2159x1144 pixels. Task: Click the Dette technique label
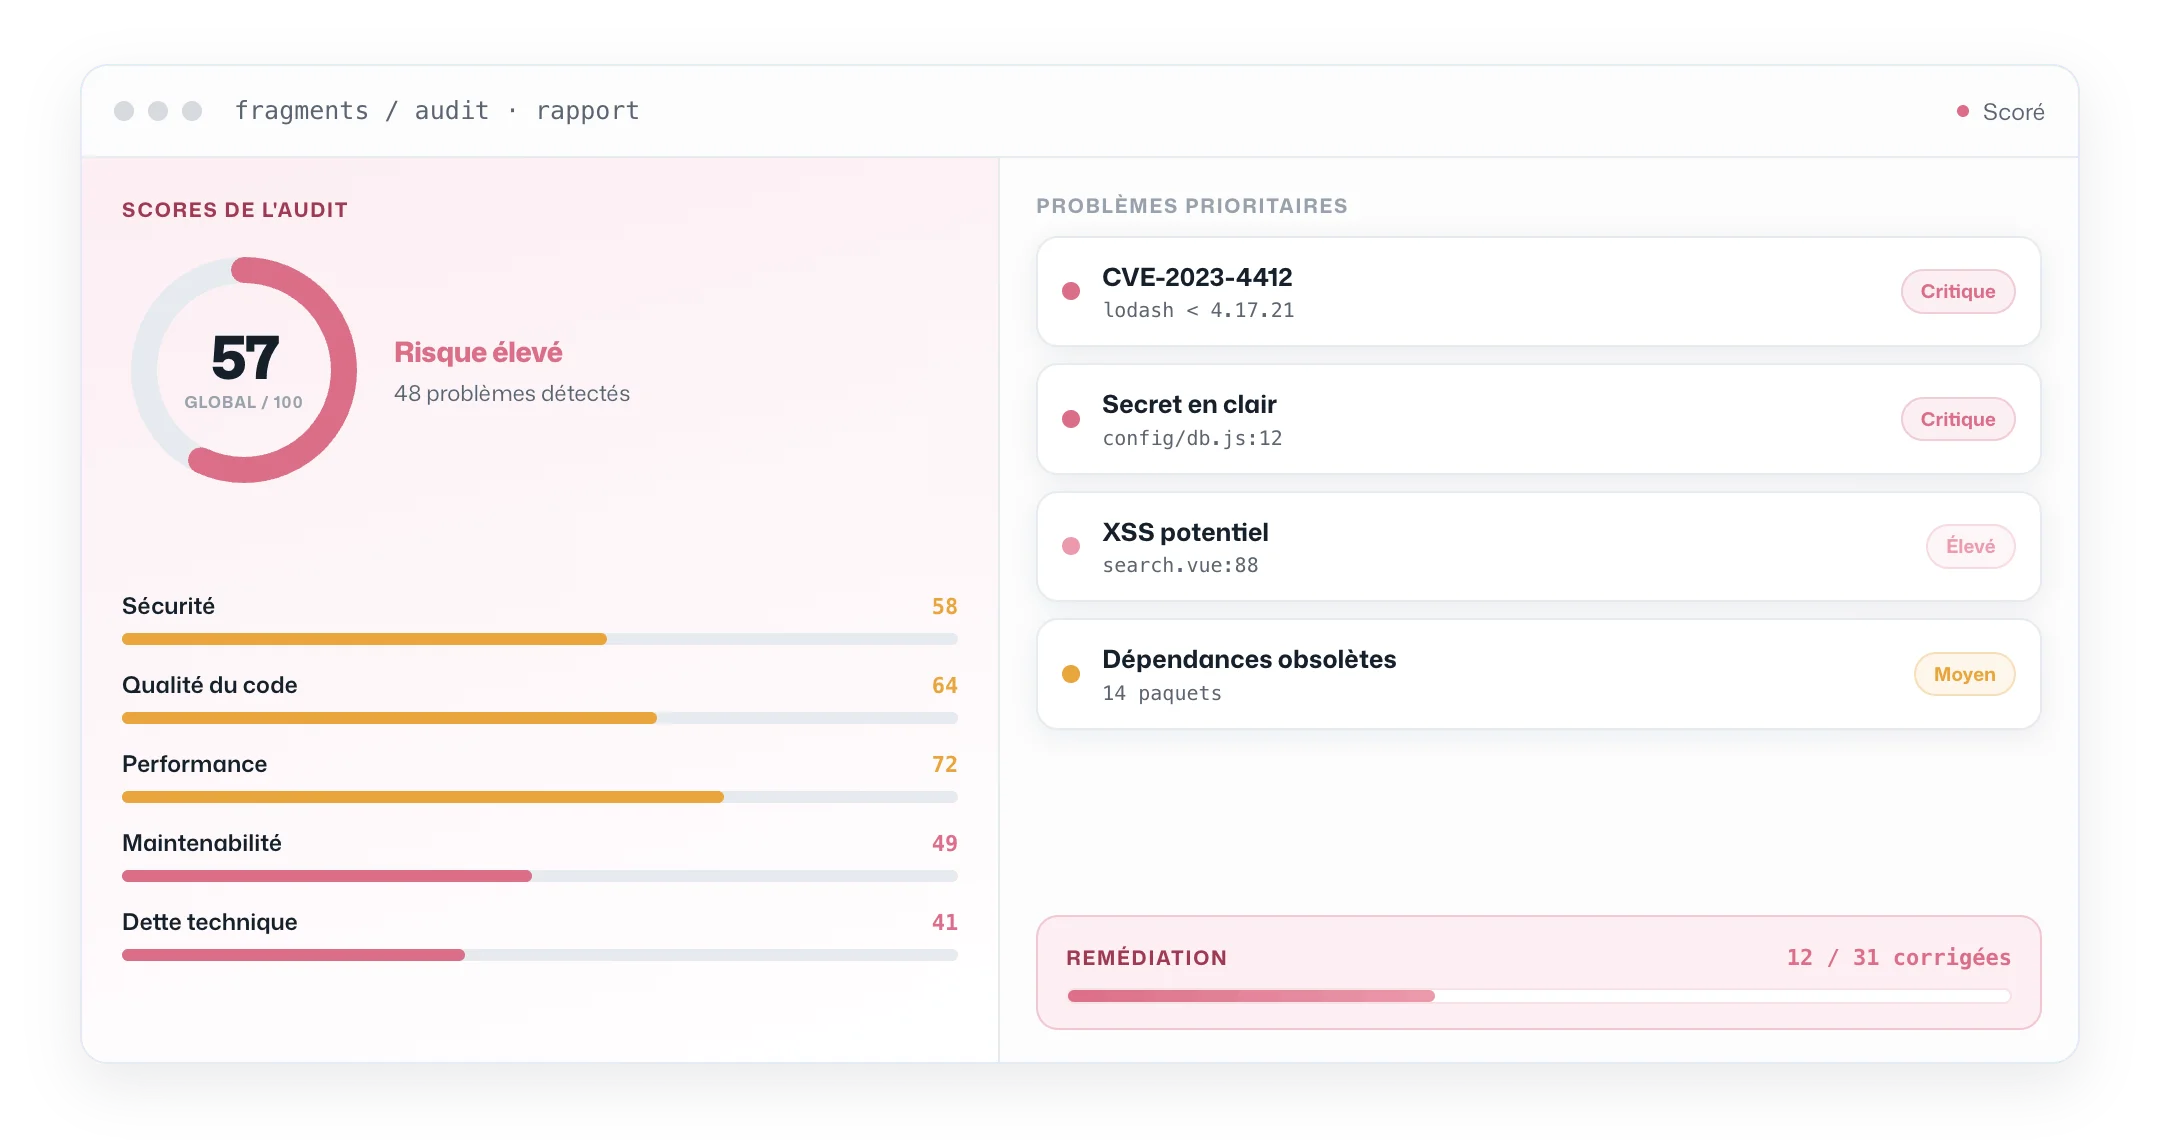click(x=209, y=922)
